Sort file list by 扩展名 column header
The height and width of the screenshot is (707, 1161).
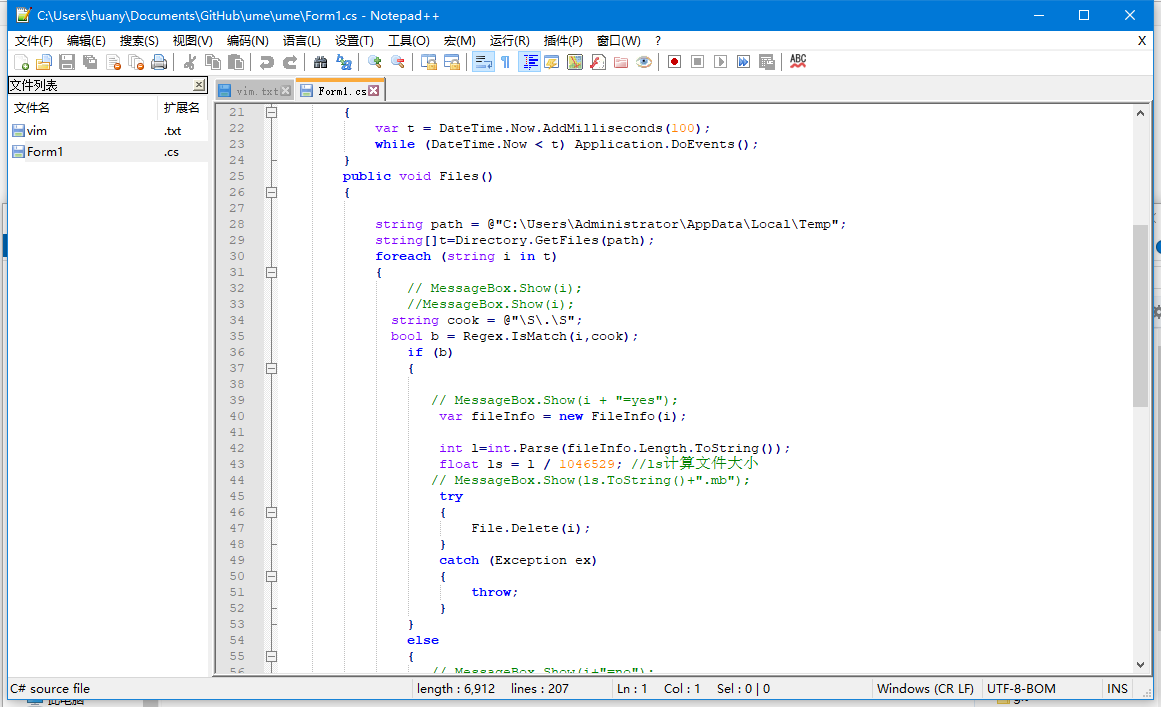[x=182, y=108]
